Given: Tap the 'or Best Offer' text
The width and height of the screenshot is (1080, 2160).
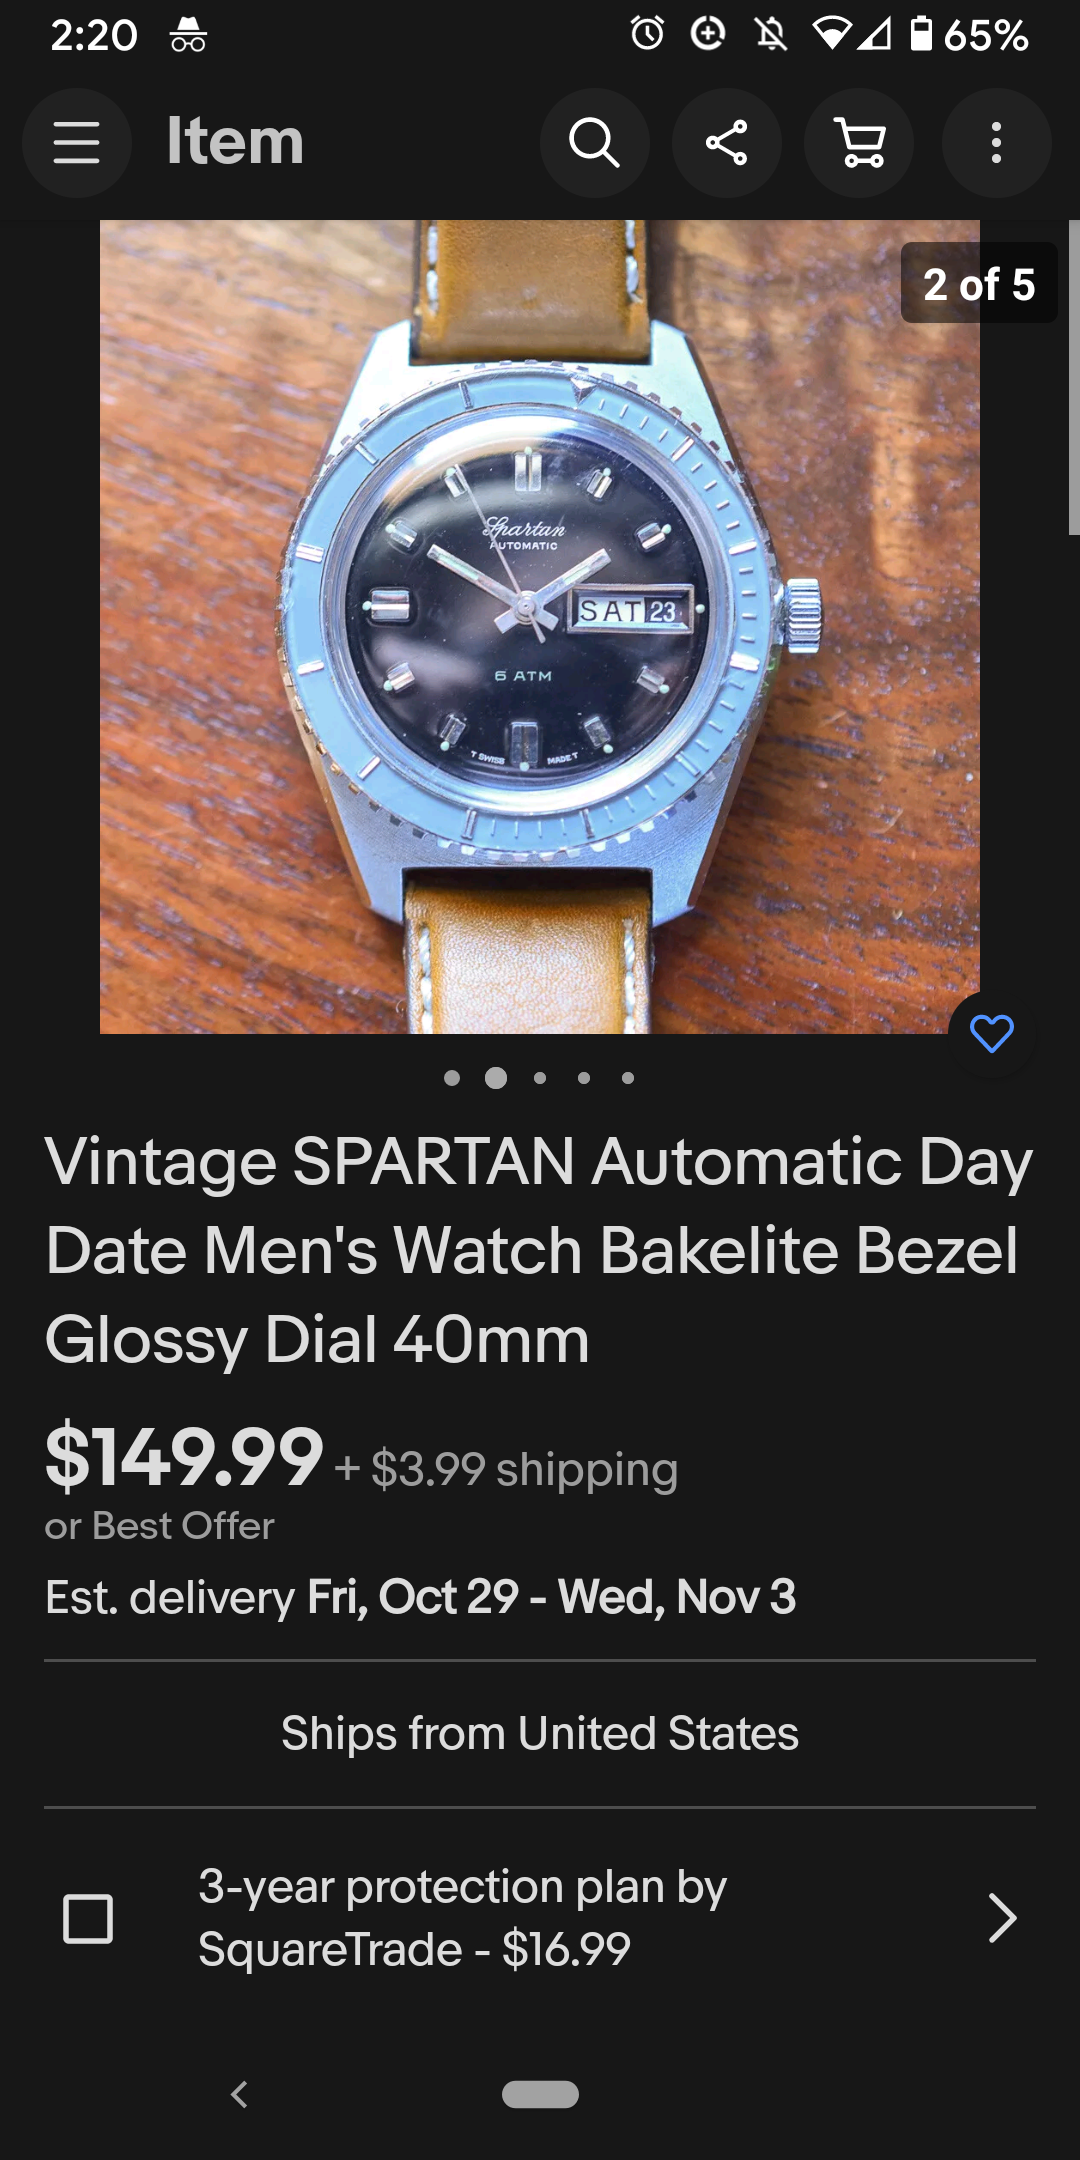Looking at the screenshot, I should pos(159,1526).
